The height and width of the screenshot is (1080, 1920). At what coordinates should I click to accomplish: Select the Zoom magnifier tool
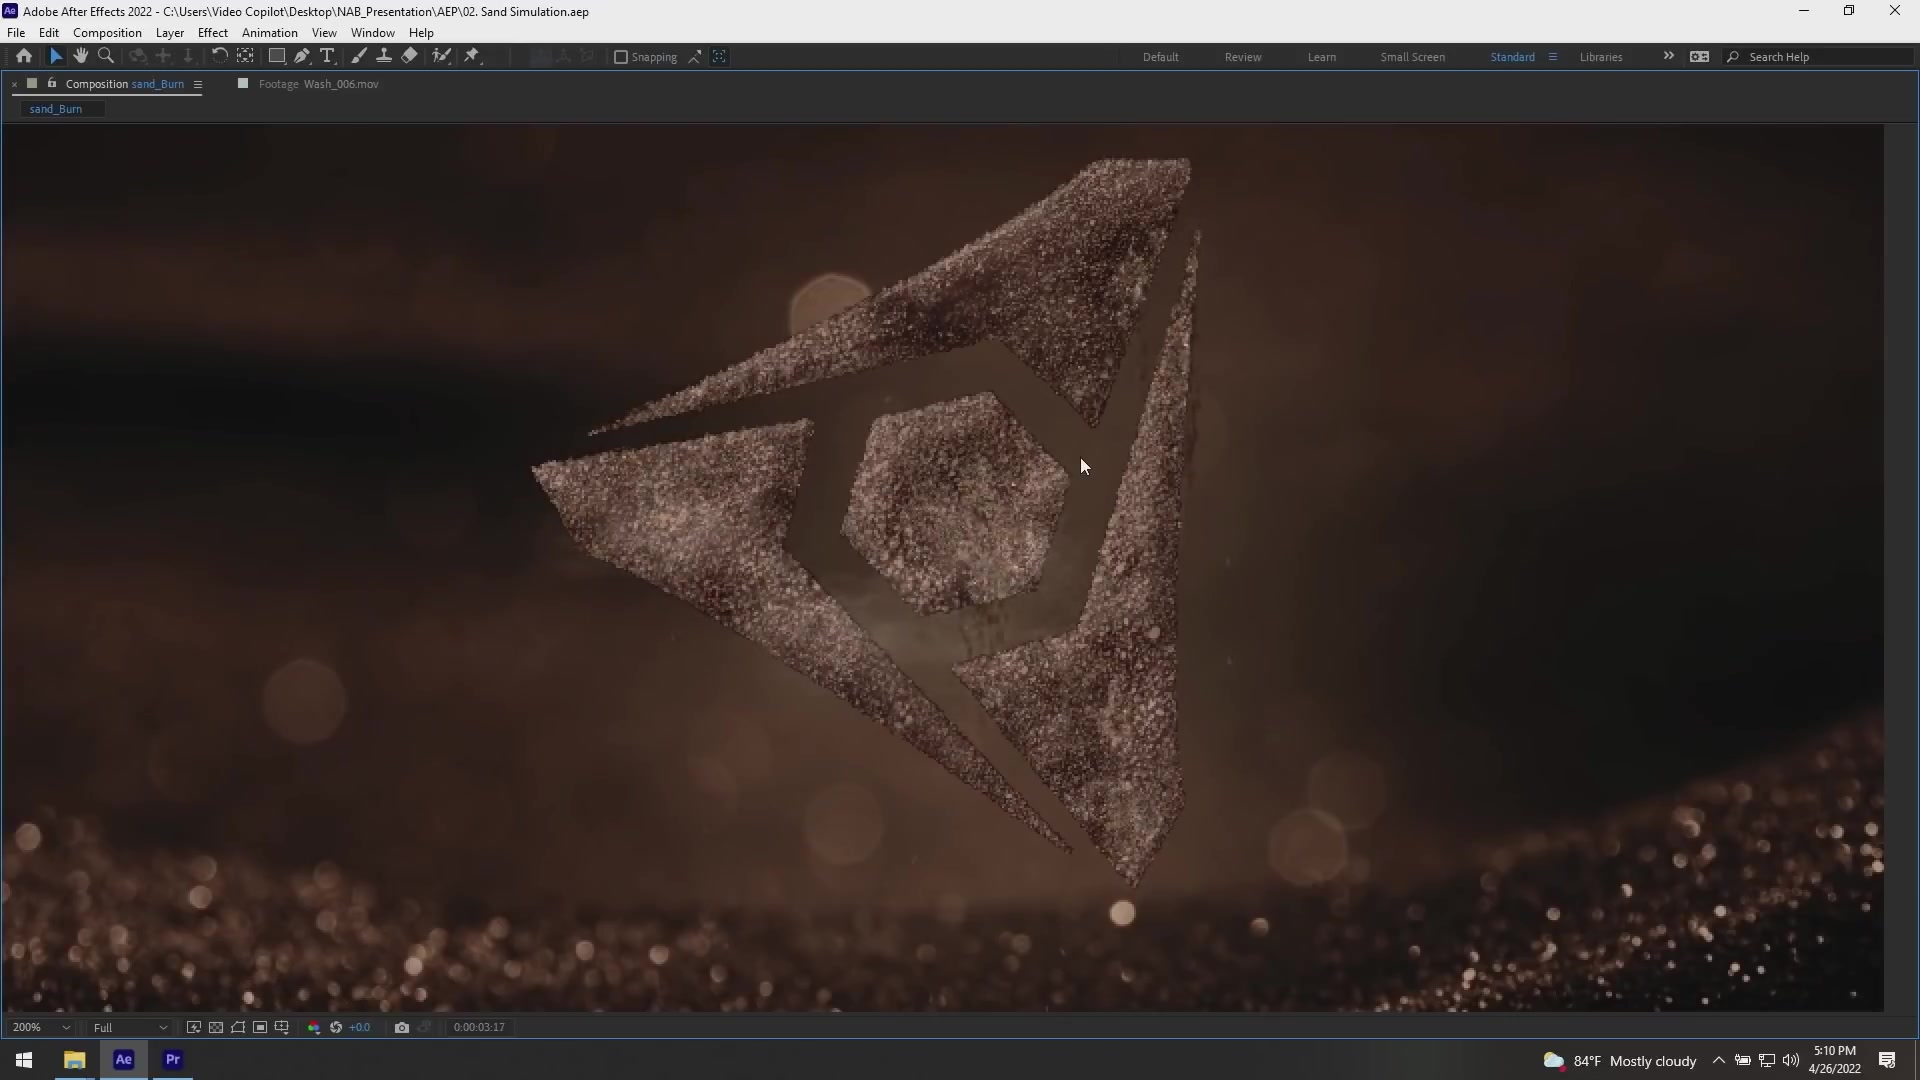pyautogui.click(x=106, y=56)
